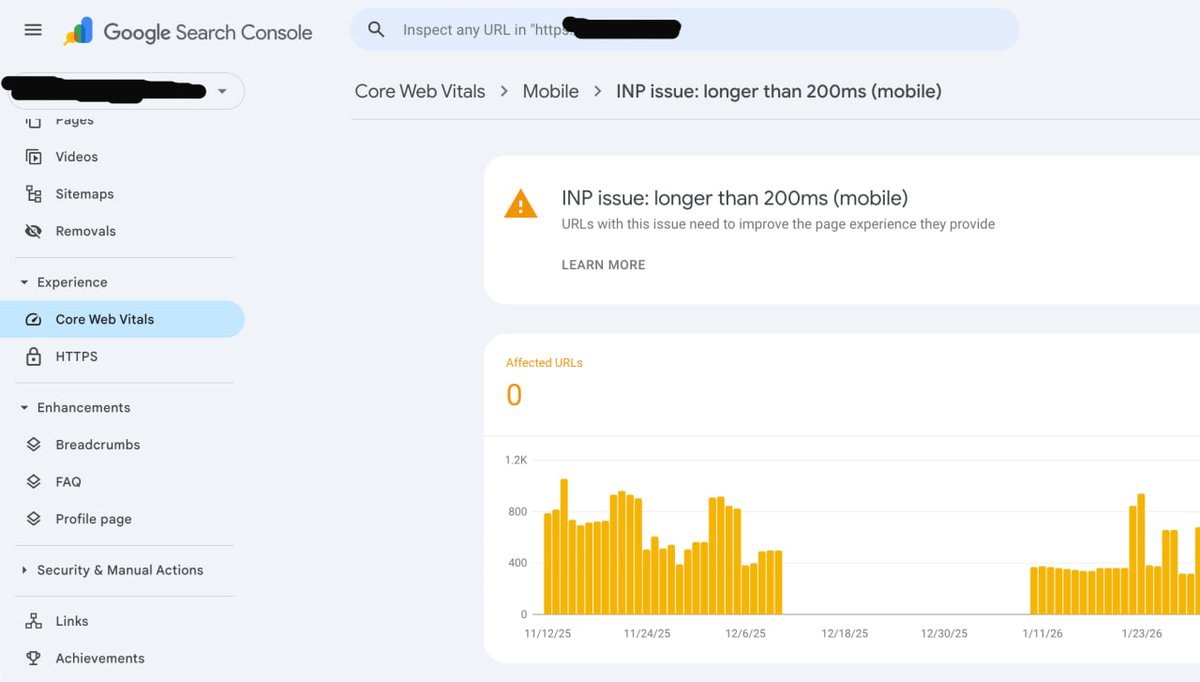Click the Sitemaps icon
The image size is (1200, 682).
(33, 194)
